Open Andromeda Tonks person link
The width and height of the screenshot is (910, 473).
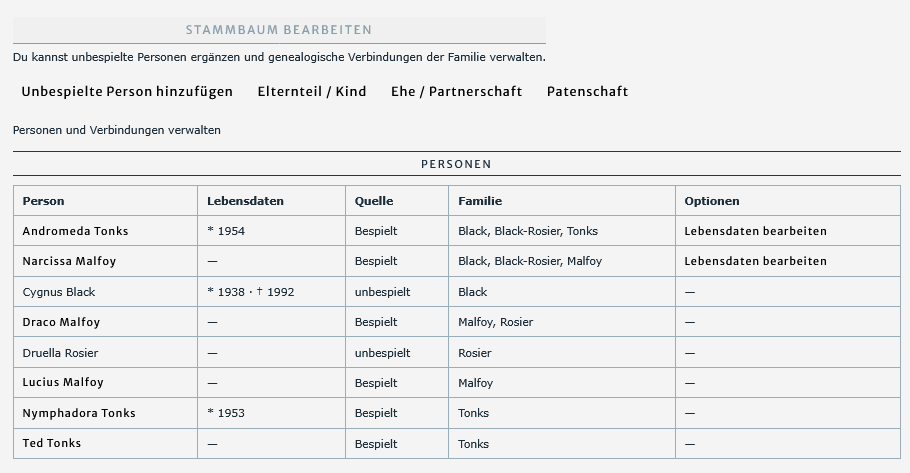click(75, 231)
